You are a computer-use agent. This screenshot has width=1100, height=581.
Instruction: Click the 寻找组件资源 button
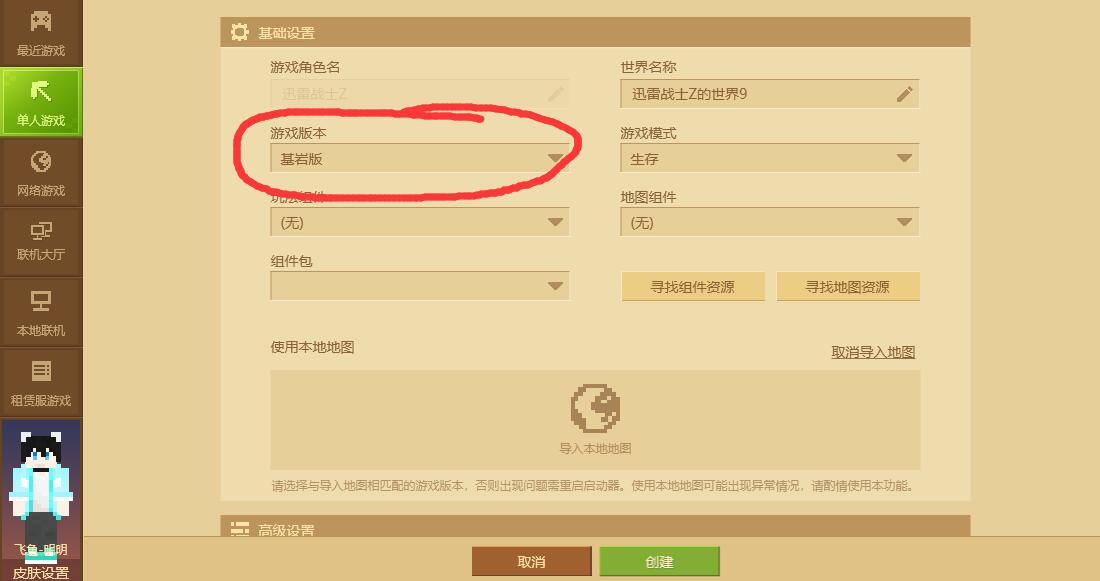[693, 286]
